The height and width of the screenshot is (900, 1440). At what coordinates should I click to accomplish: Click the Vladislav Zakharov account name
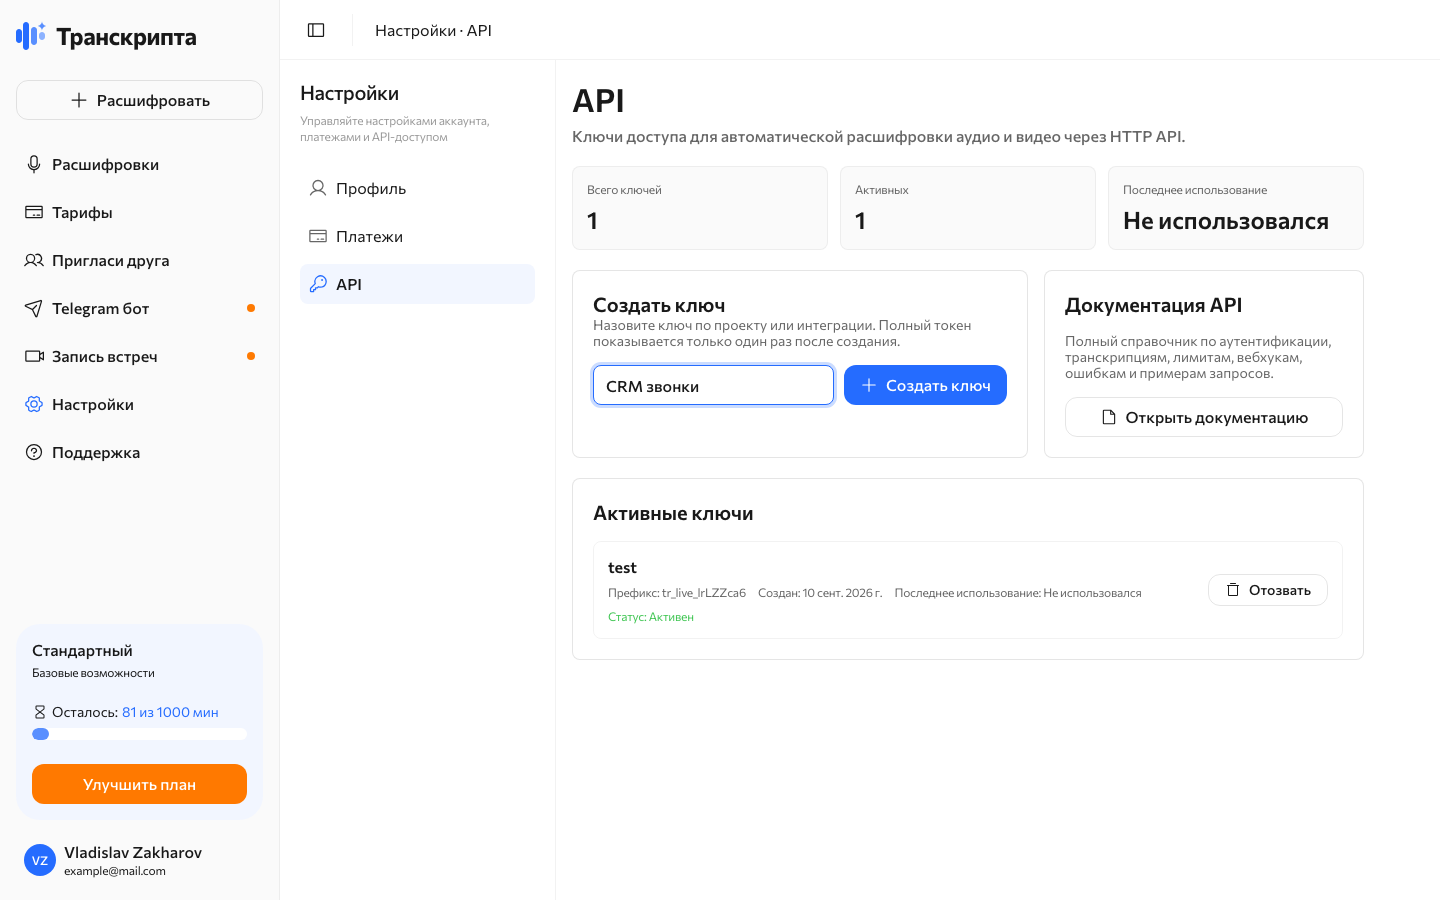click(x=133, y=852)
